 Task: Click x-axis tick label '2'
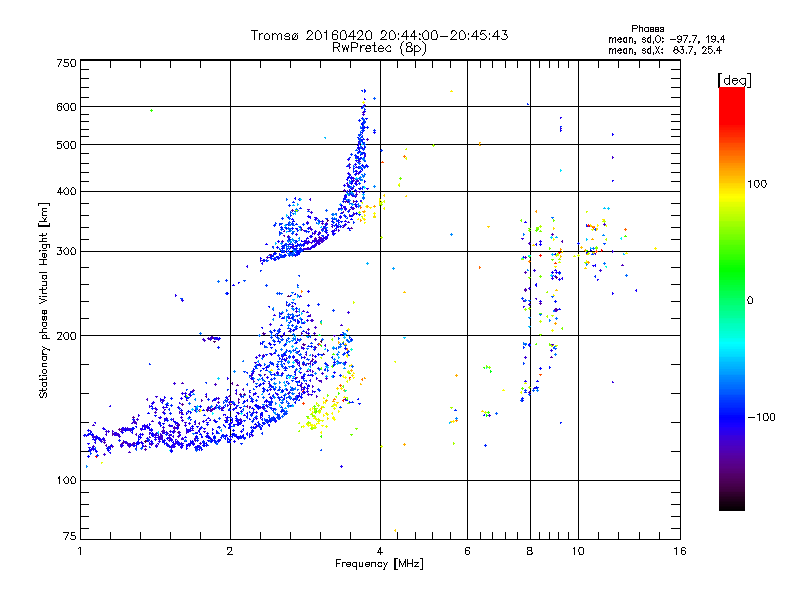click(x=230, y=551)
